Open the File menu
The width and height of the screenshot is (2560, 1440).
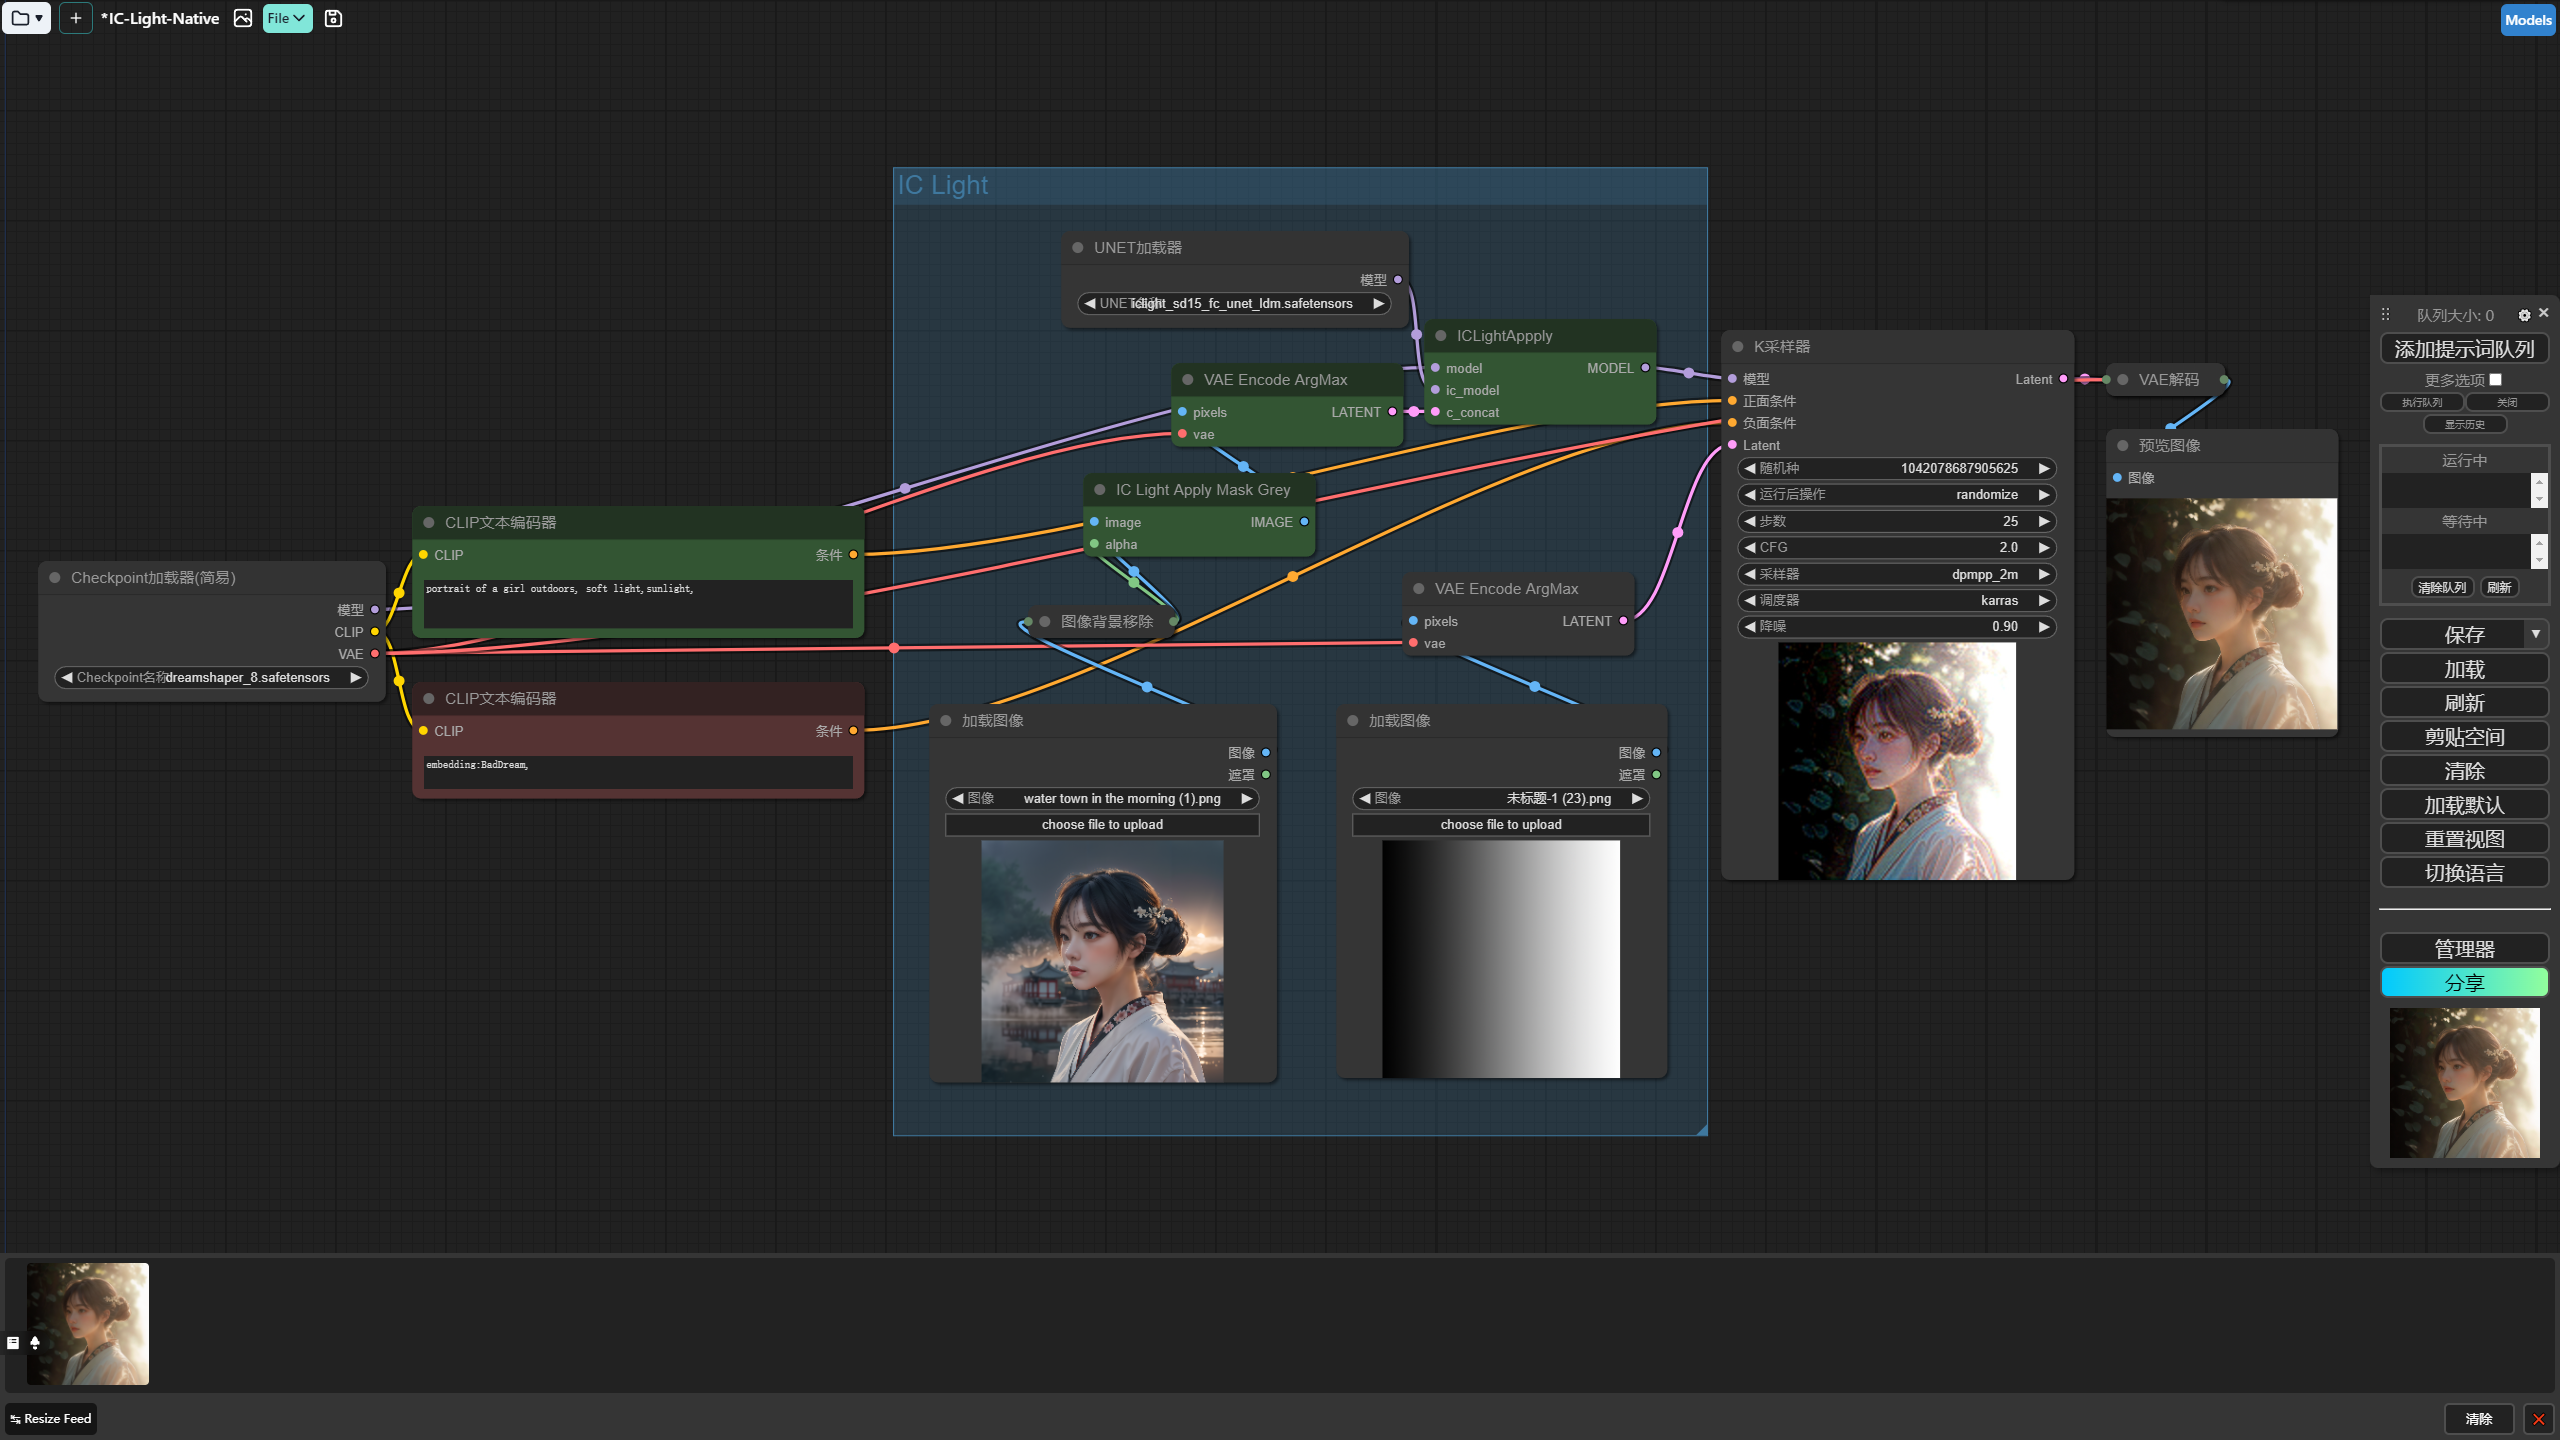pyautogui.click(x=287, y=18)
